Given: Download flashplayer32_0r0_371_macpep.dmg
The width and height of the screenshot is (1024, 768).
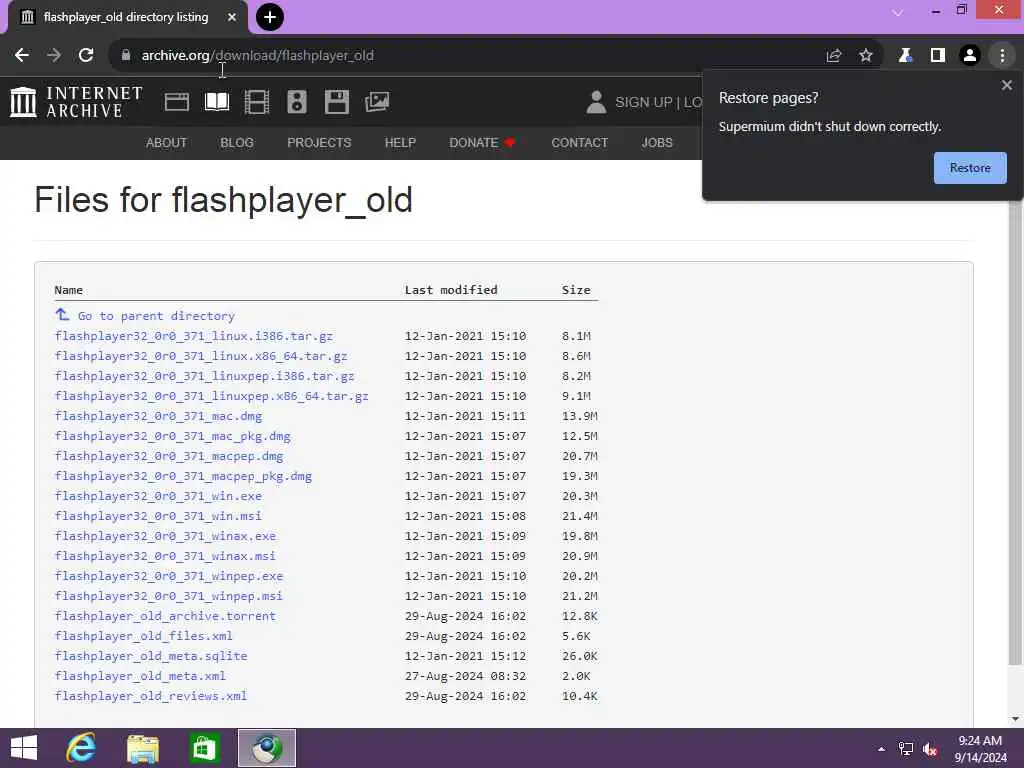Looking at the screenshot, I should pos(169,456).
